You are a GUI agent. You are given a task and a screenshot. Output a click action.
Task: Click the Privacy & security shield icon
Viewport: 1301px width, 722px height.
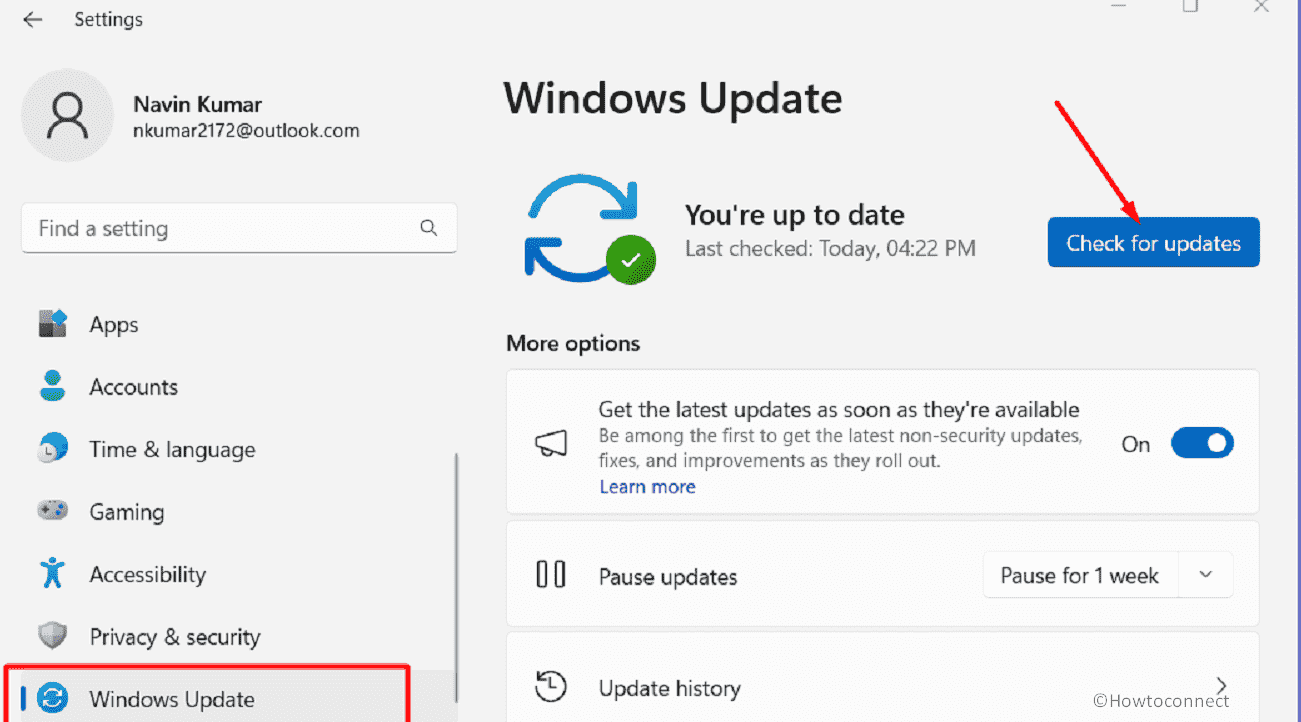pos(52,636)
